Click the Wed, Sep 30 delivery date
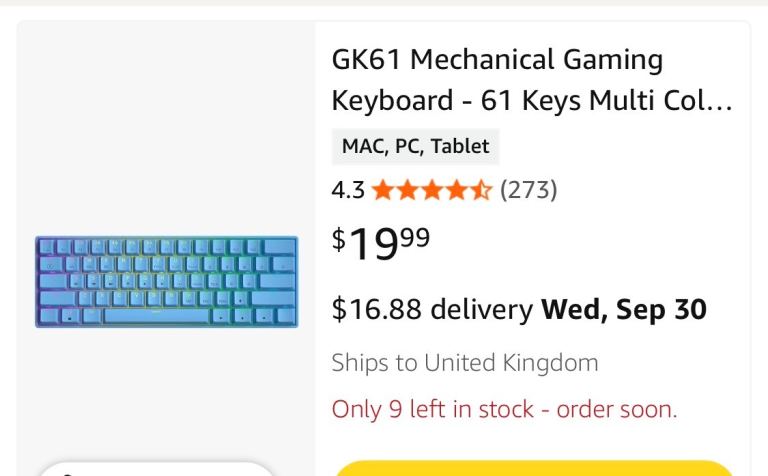 pos(624,309)
